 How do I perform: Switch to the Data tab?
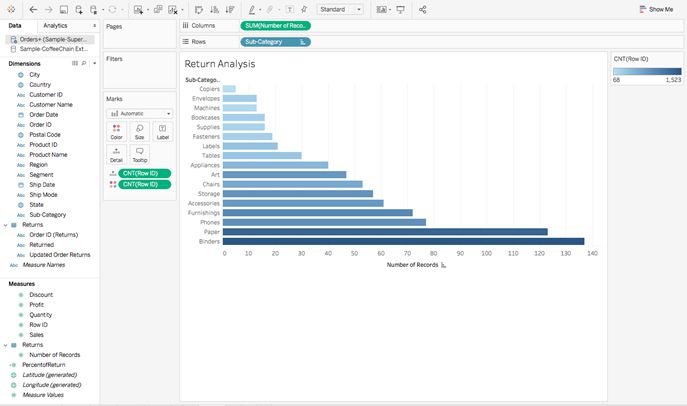15,26
